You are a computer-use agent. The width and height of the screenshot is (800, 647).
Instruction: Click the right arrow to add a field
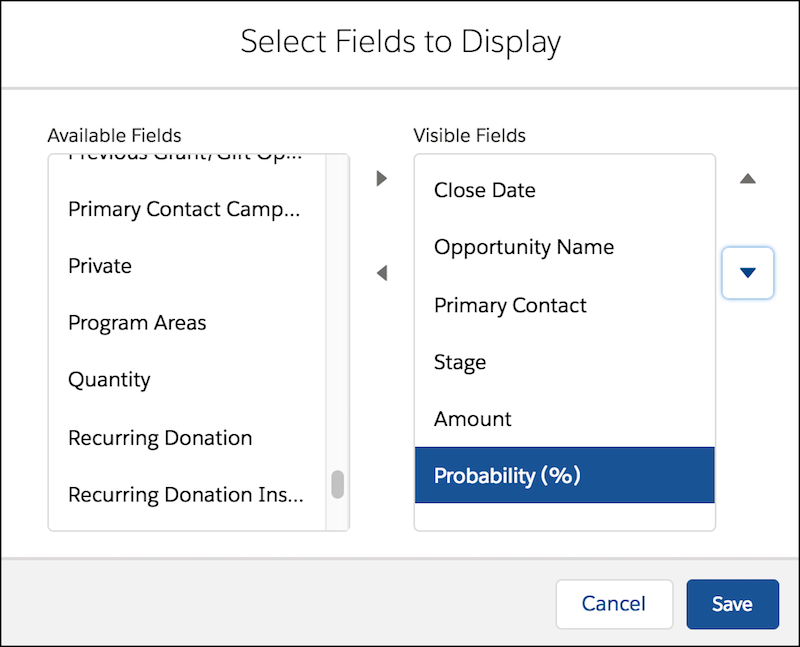[x=381, y=178]
